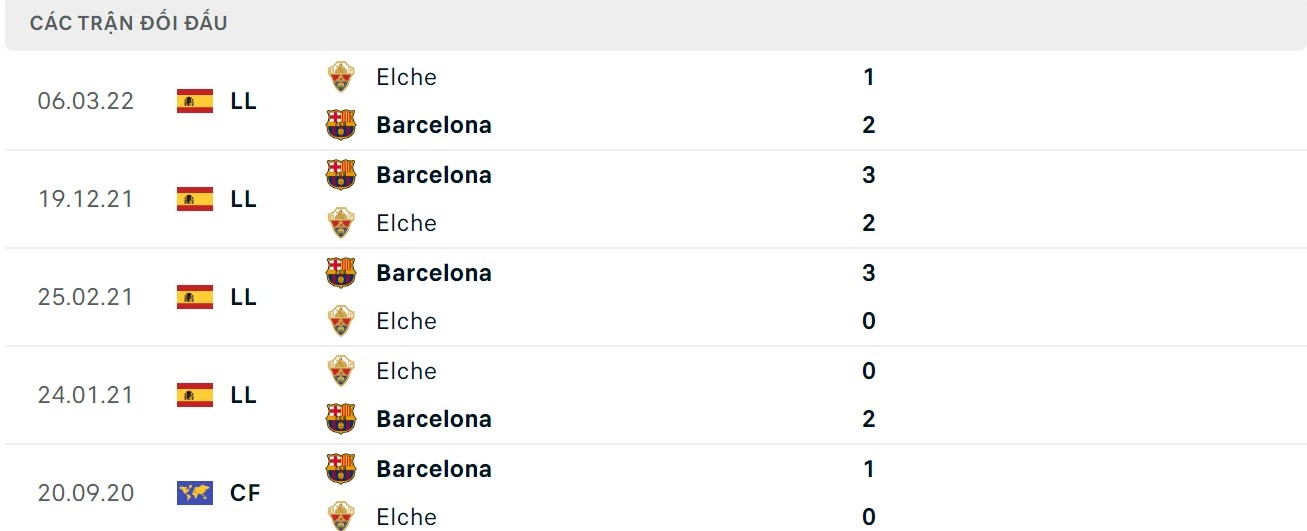Click Barcelona's score 3 in 25.02.21 match

[868, 273]
